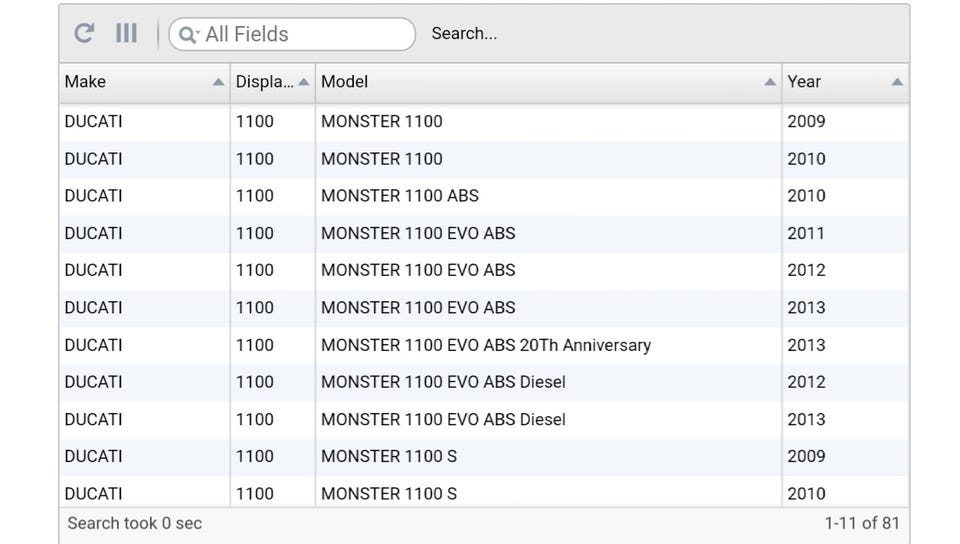Select the 20Th Anniversary model row

(486, 345)
